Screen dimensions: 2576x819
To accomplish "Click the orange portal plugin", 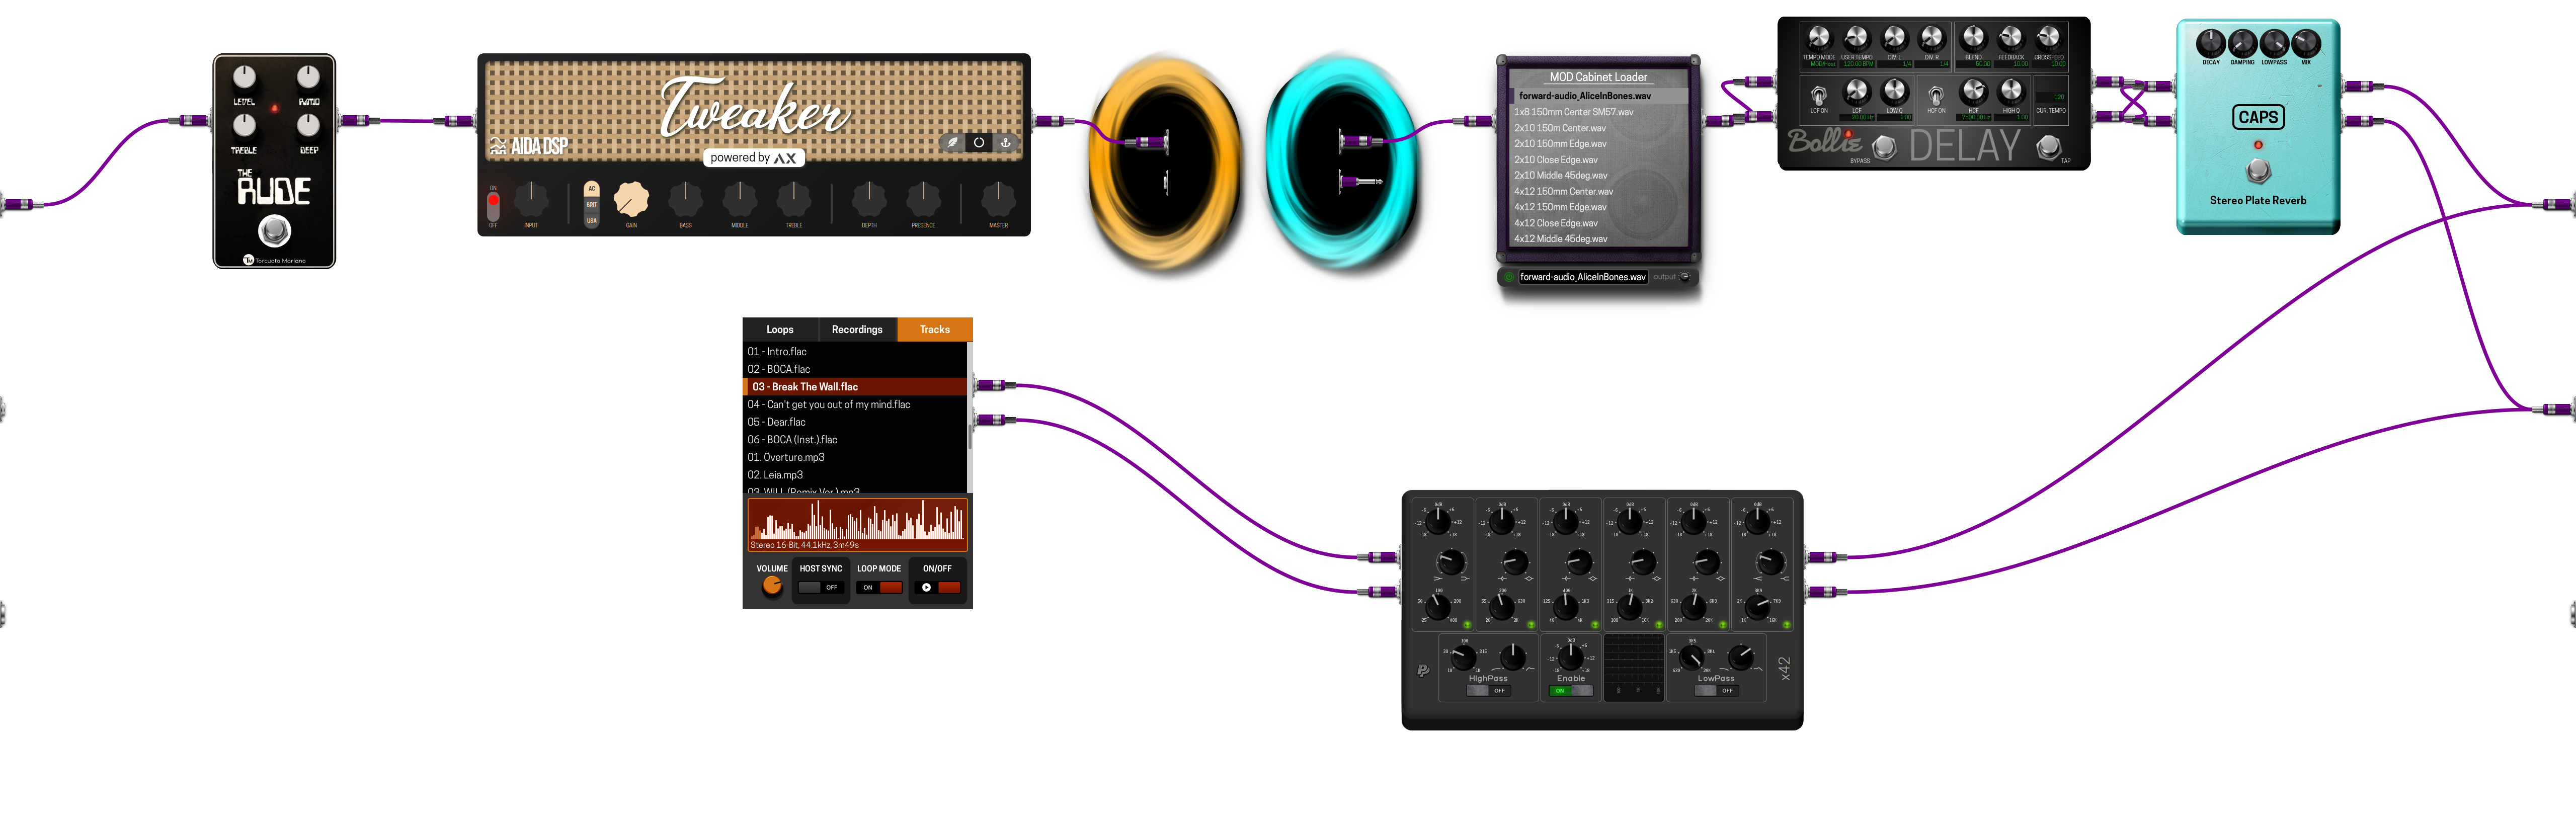I will tap(1164, 162).
